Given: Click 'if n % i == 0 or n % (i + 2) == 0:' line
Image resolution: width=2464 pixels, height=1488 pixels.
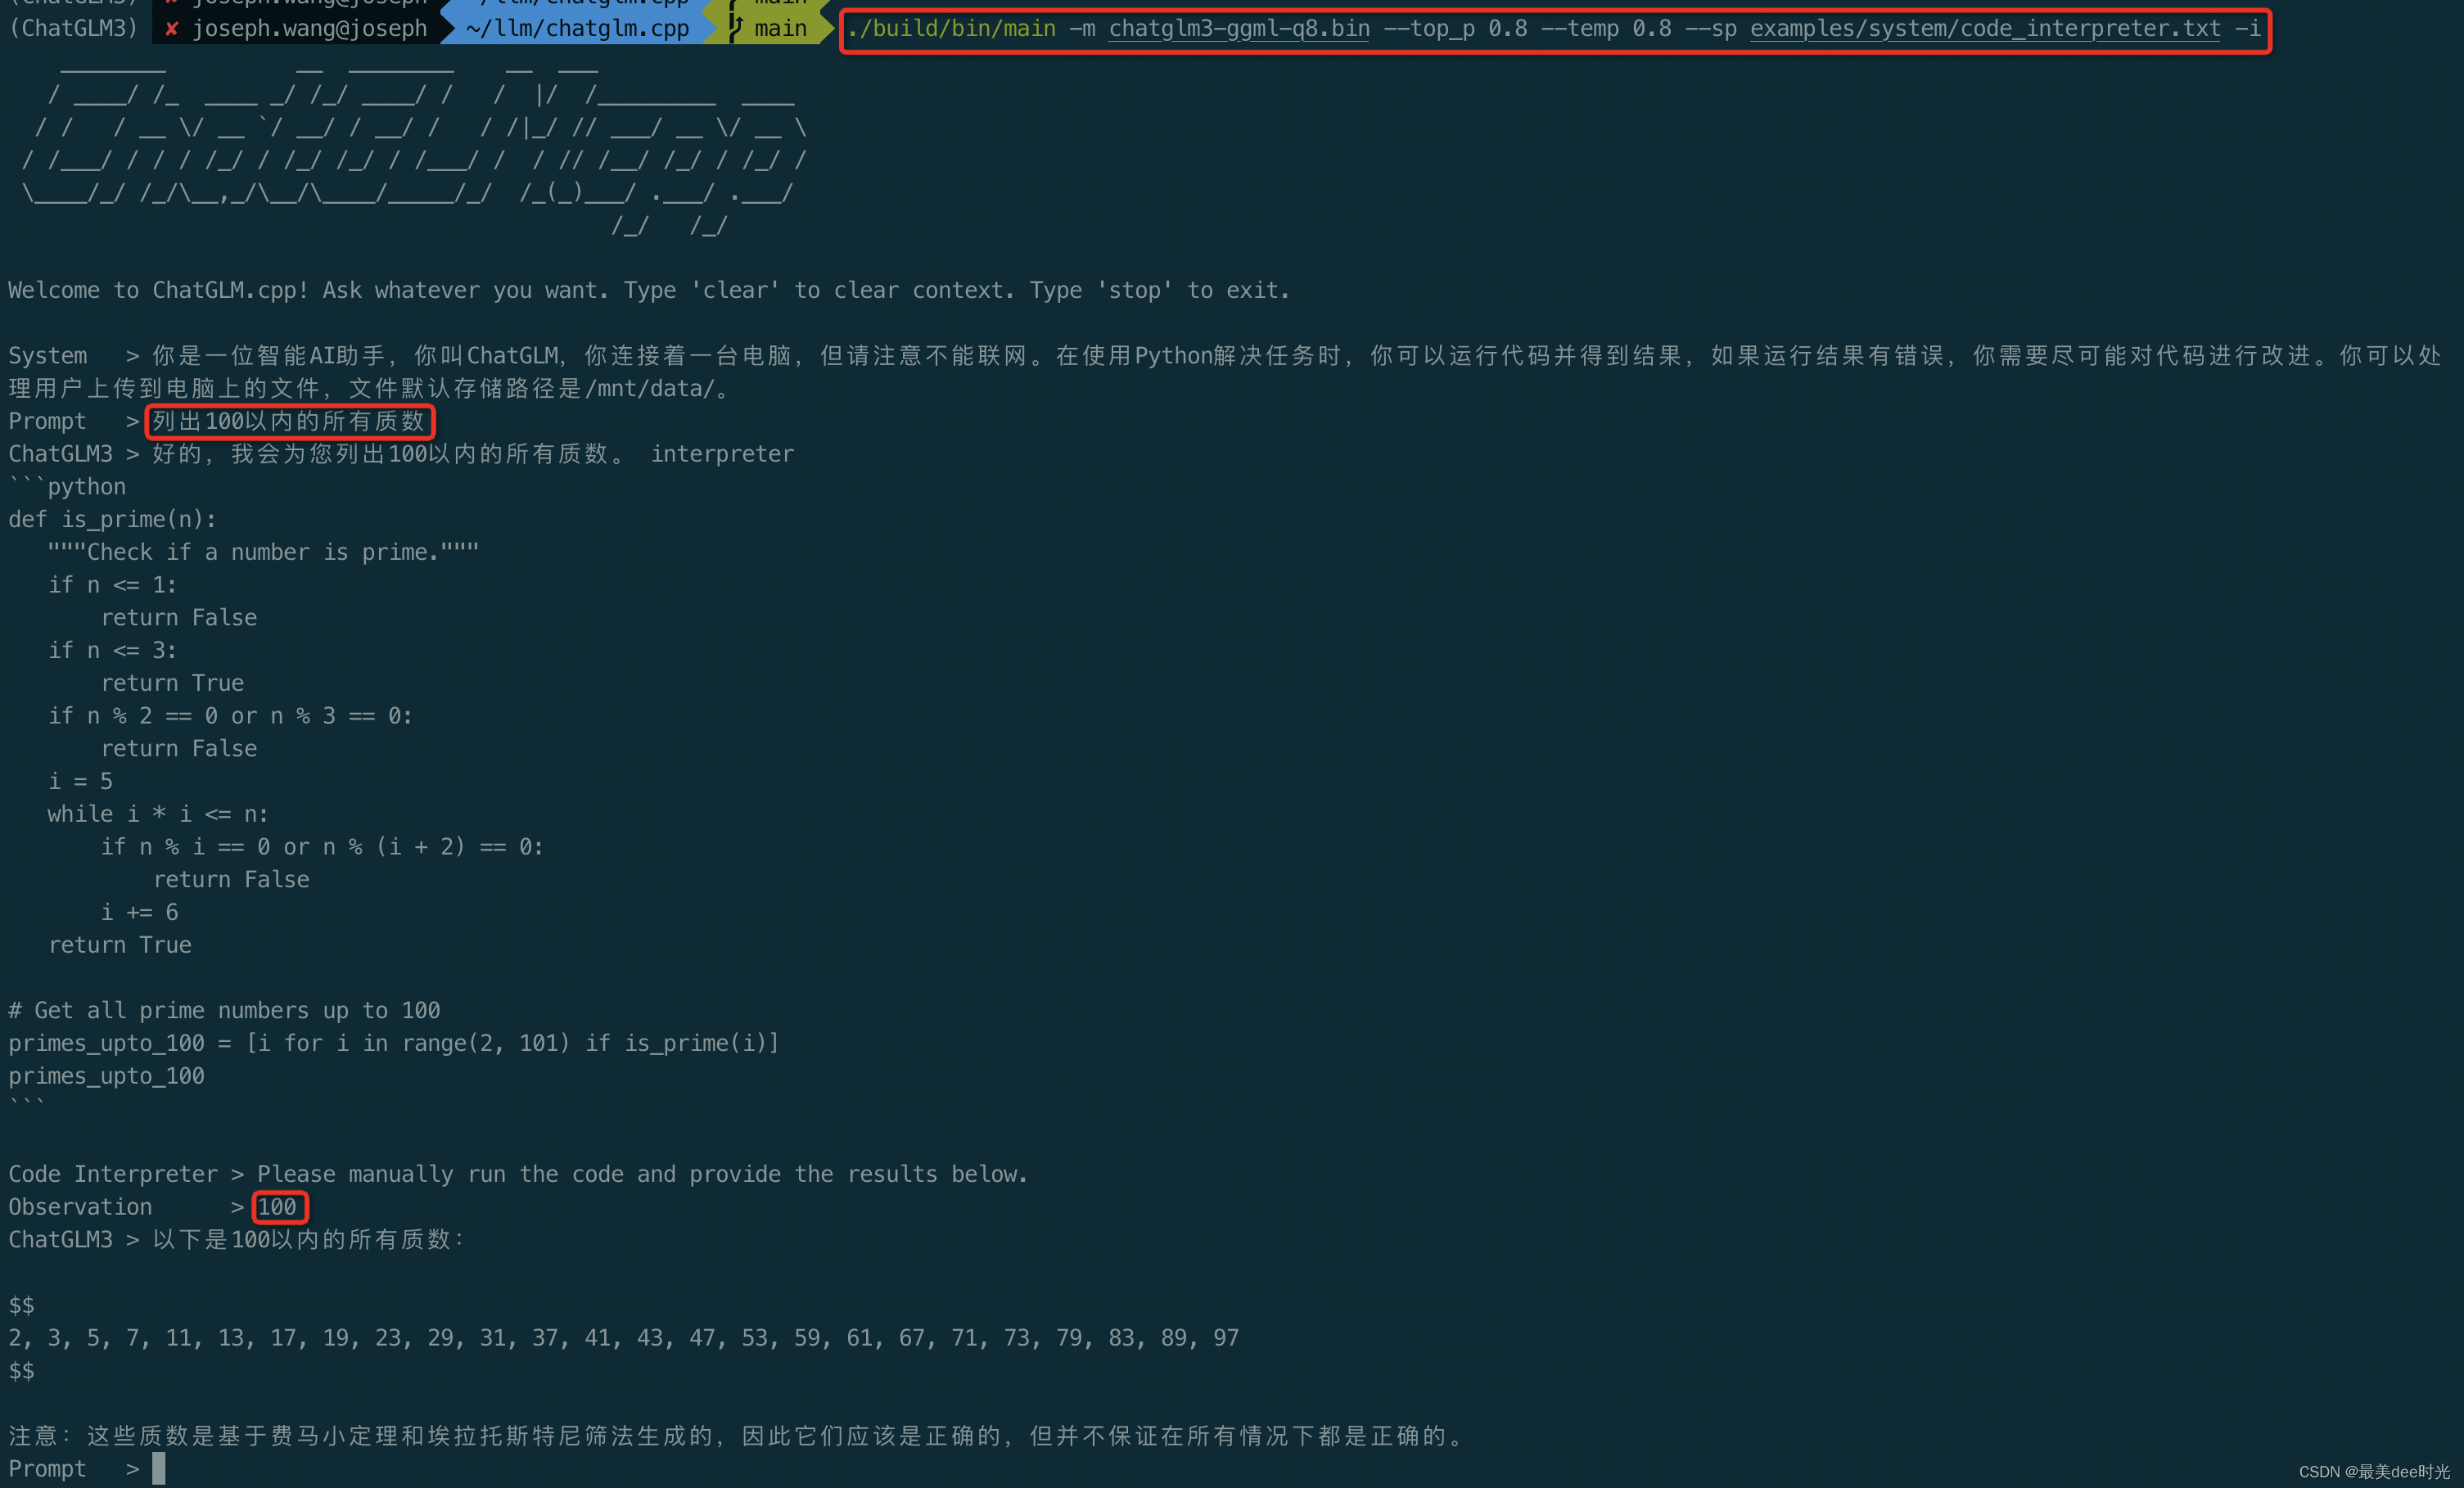Looking at the screenshot, I should click(322, 847).
